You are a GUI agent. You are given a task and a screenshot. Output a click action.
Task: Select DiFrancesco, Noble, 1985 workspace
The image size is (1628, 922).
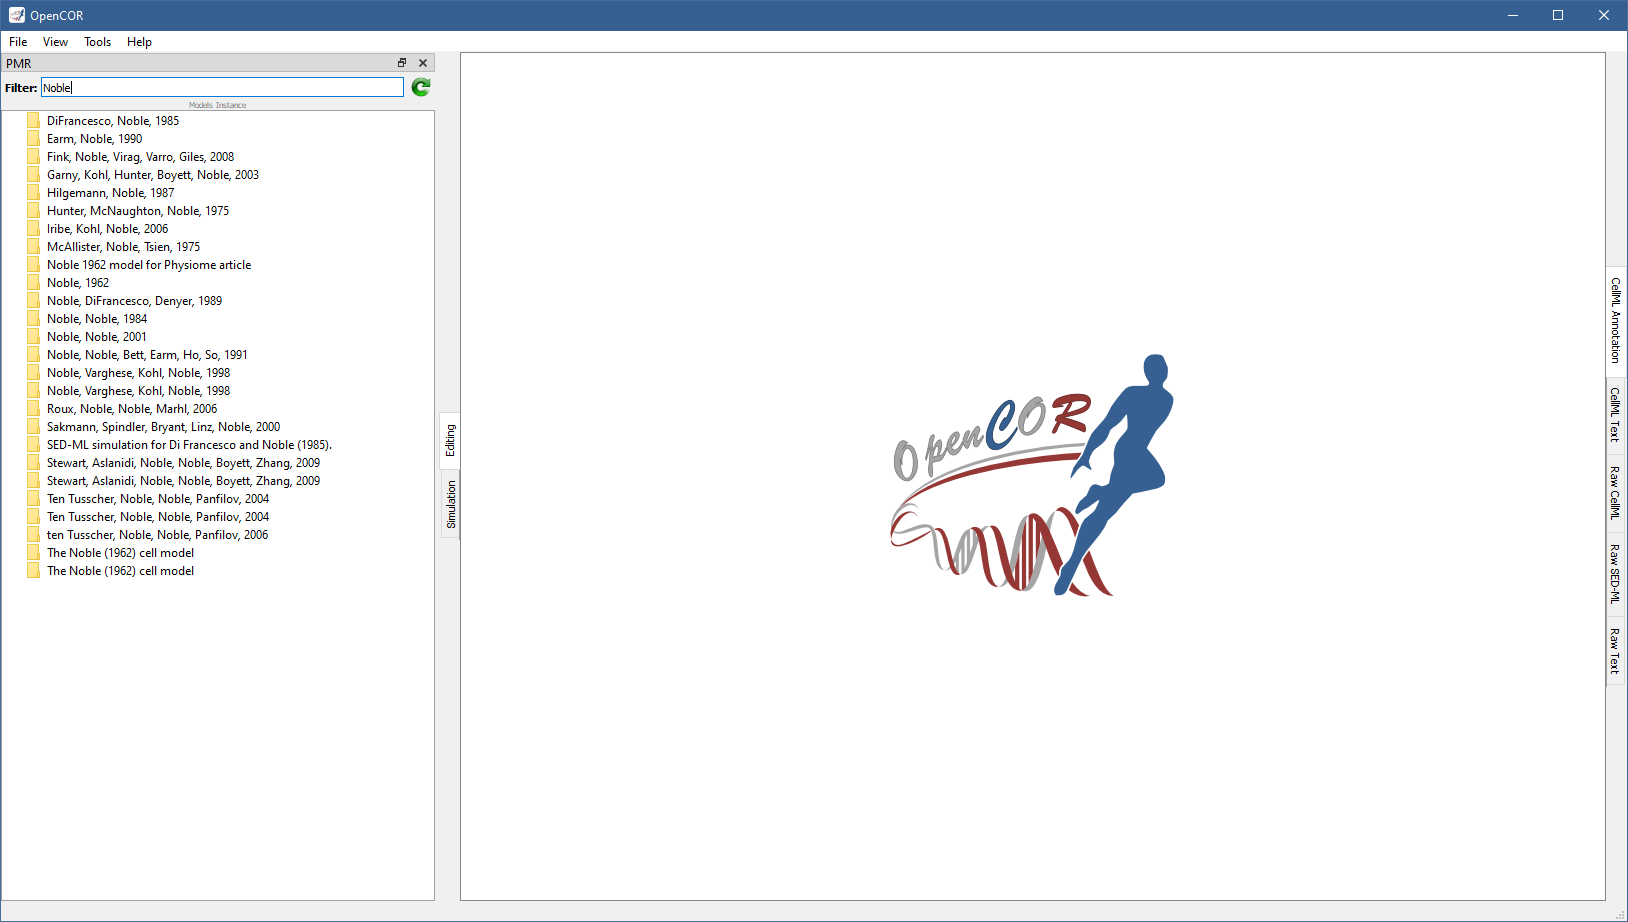pyautogui.click(x=113, y=121)
